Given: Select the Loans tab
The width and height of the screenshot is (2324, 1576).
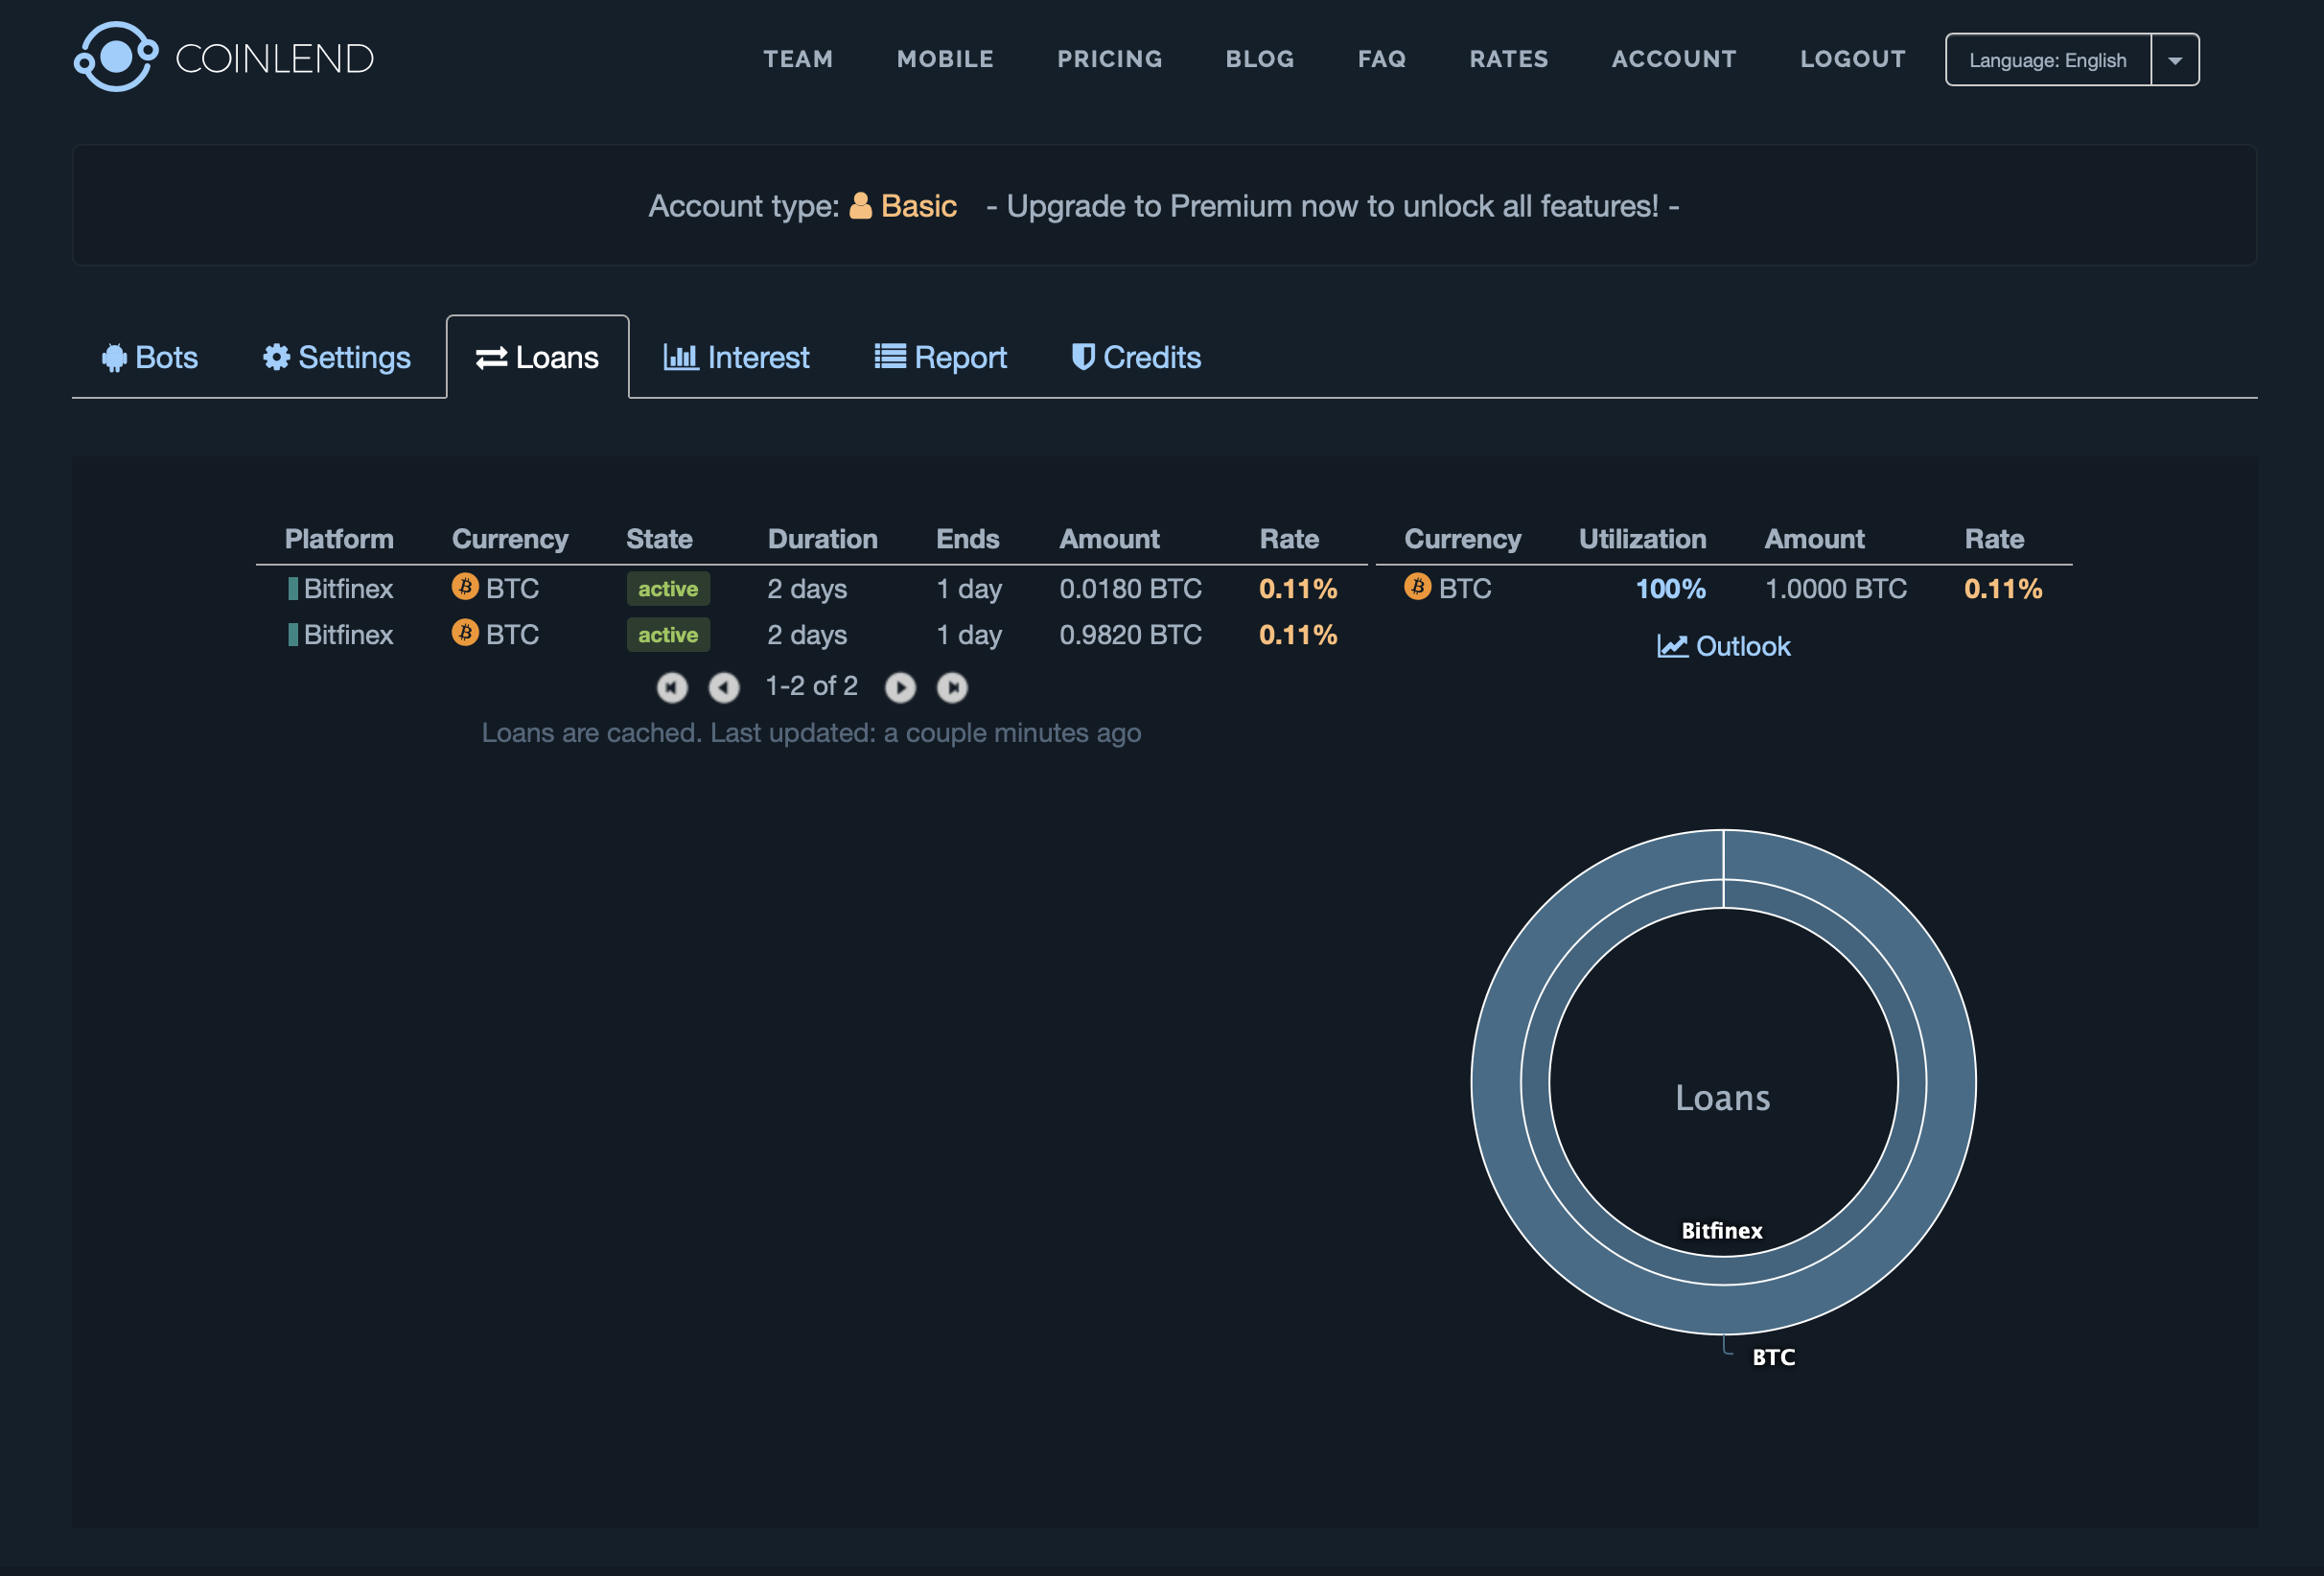Looking at the screenshot, I should point(538,357).
